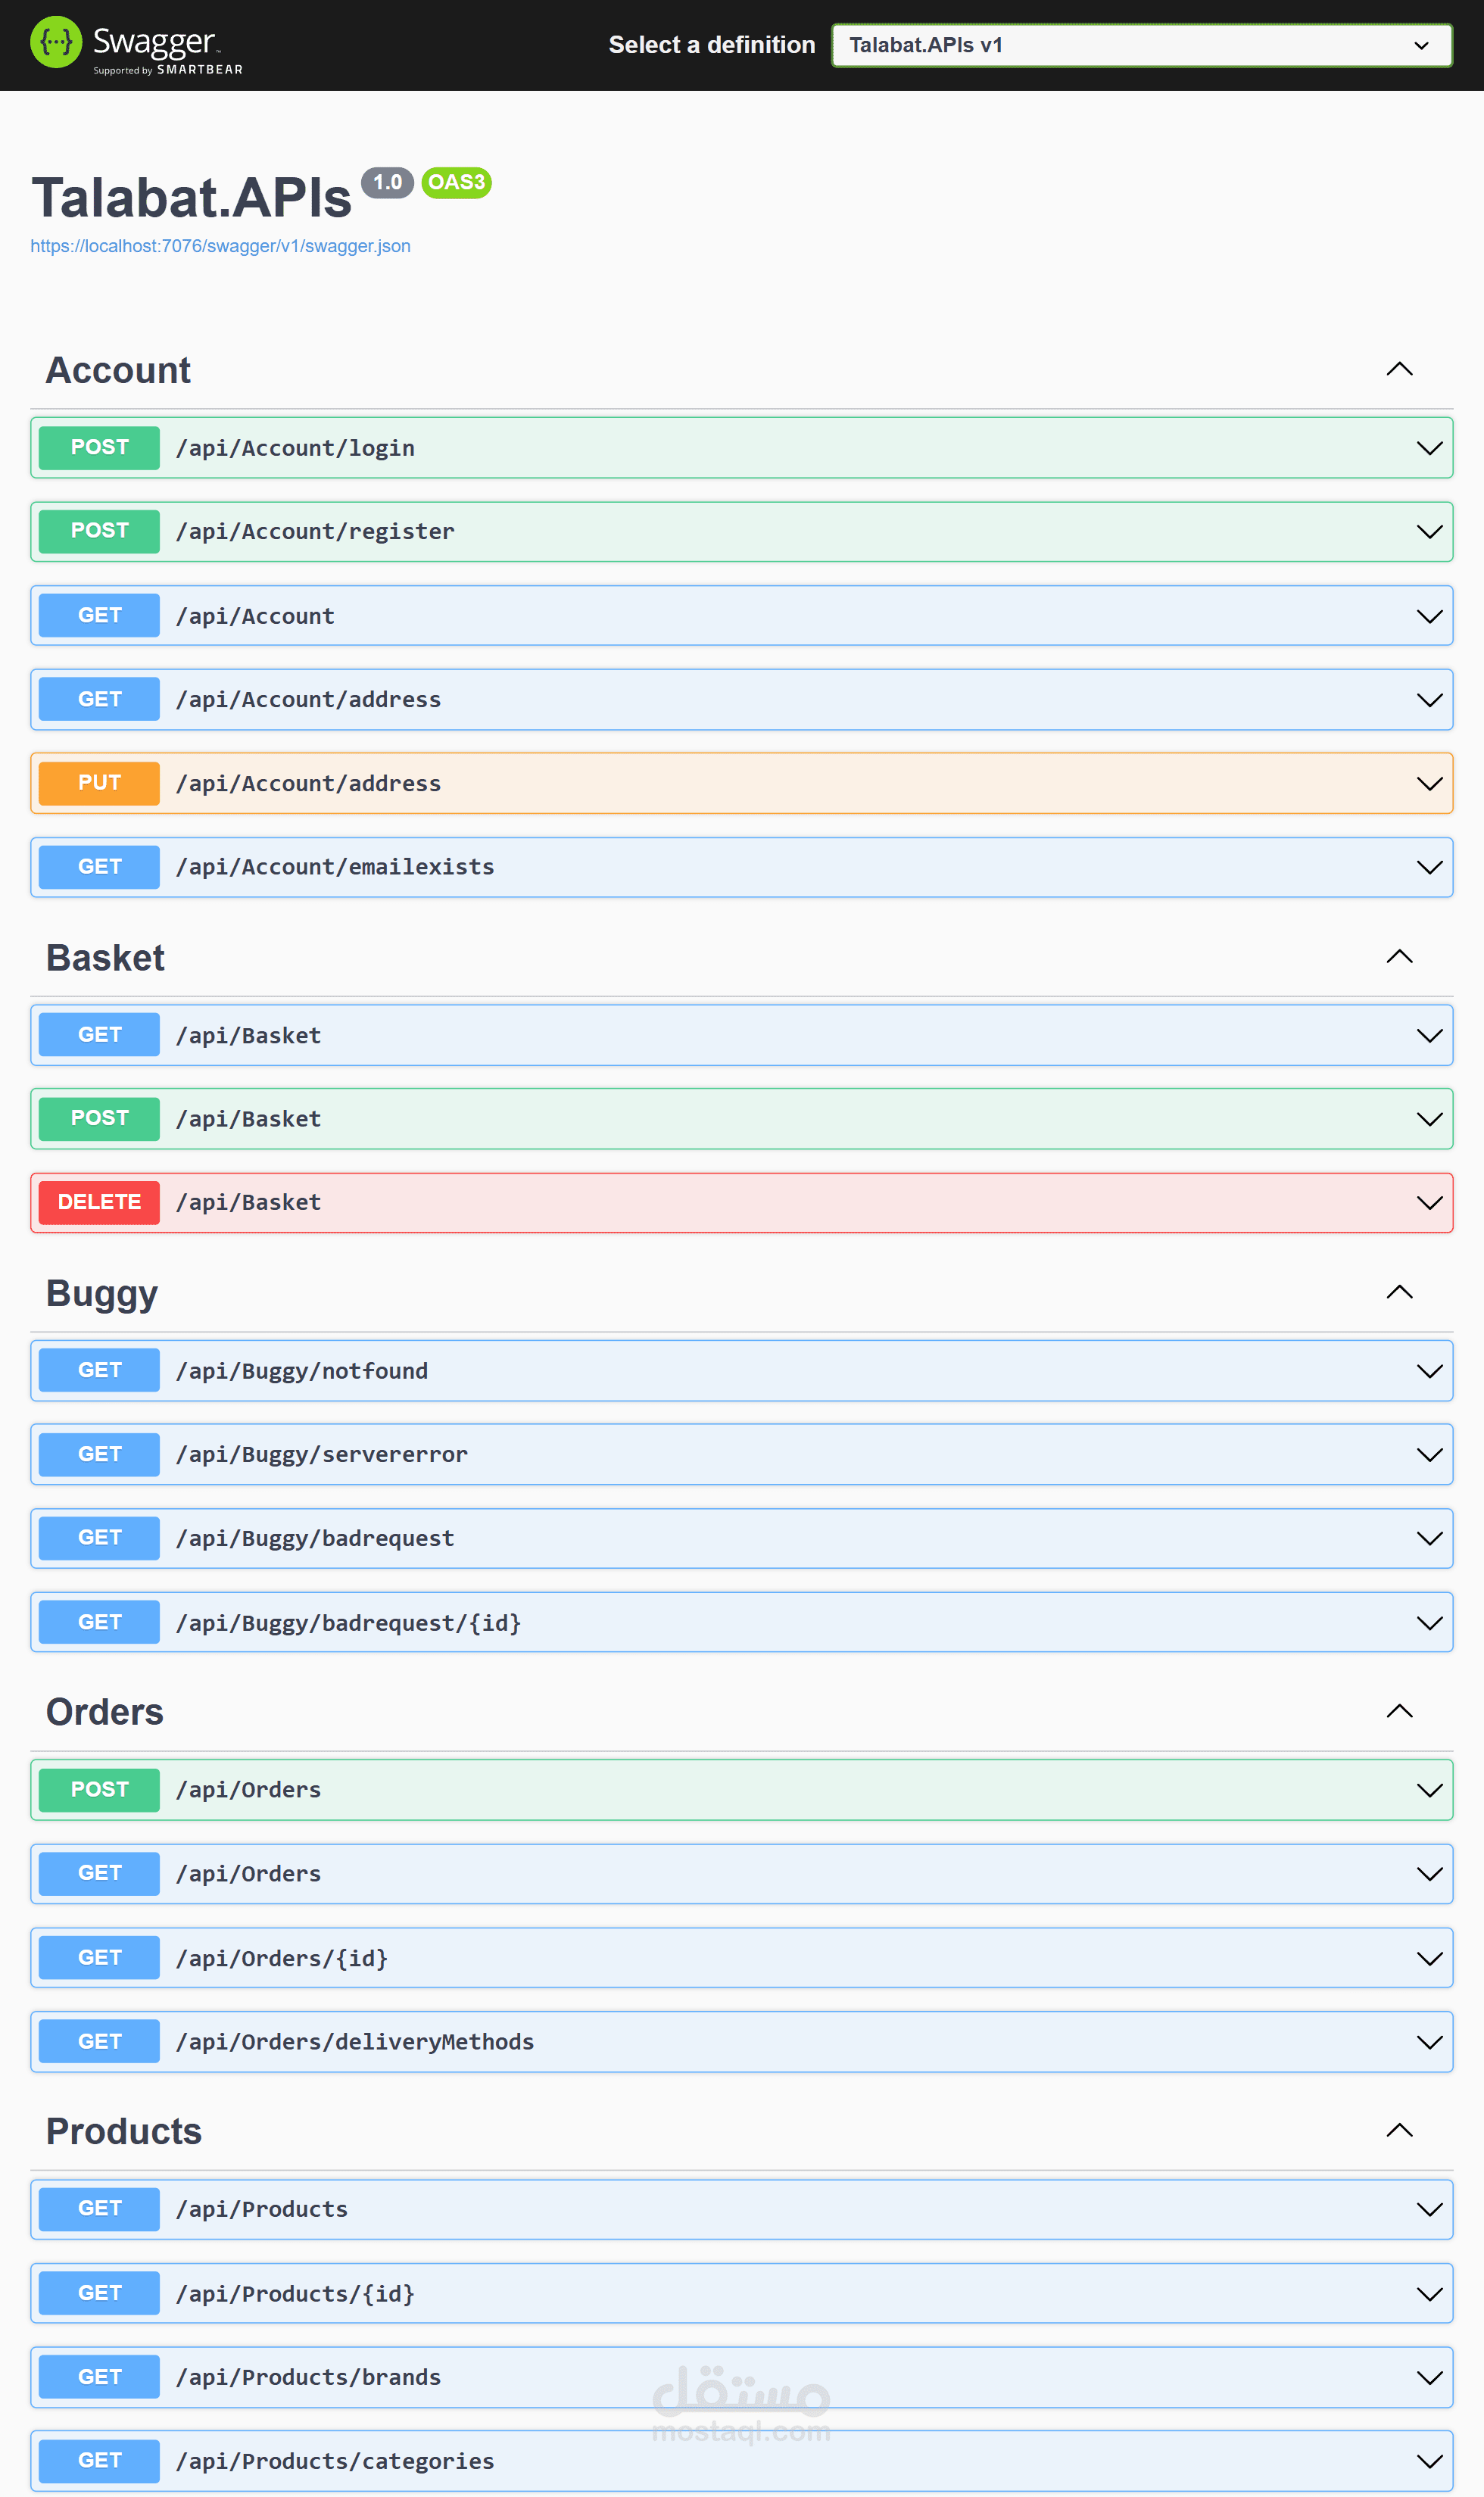Image resolution: width=1484 pixels, height=2497 pixels.
Task: Expand GET /api/Orders/deliveryMethods arrow
Action: click(x=1429, y=2041)
